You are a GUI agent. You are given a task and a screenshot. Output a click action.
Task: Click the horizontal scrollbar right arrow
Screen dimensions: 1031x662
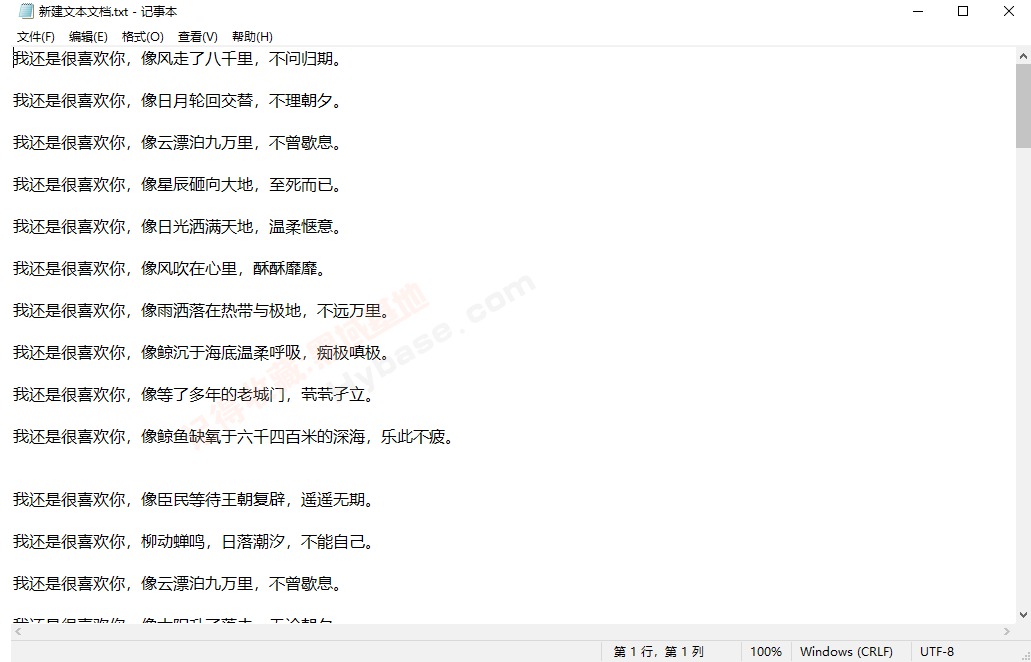click(1006, 632)
